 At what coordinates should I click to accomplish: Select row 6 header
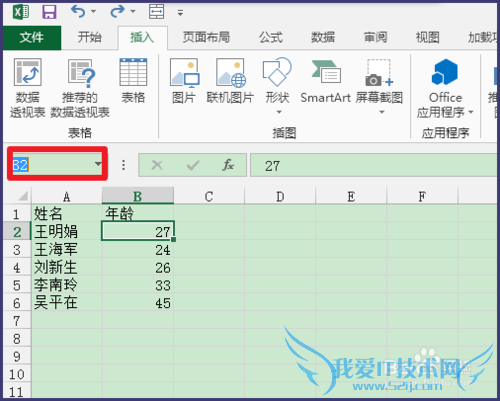pos(17,302)
